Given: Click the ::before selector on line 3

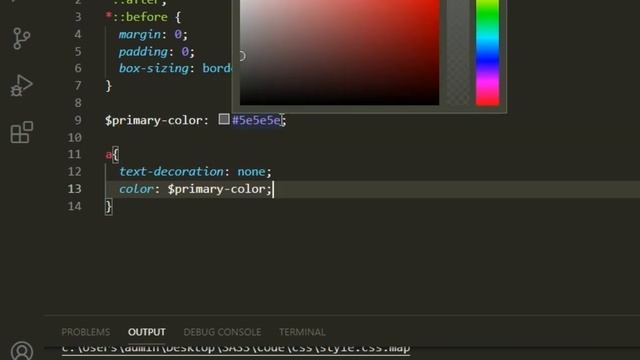Looking at the screenshot, I should [140, 17].
